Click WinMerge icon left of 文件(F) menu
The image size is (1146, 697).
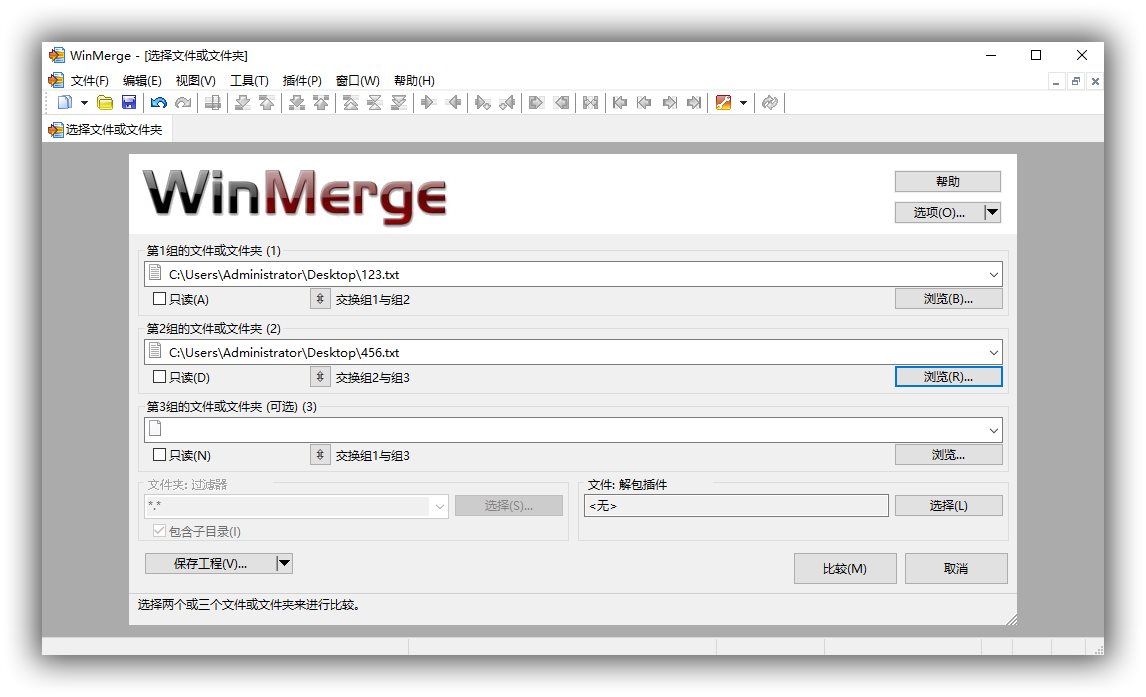click(56, 80)
